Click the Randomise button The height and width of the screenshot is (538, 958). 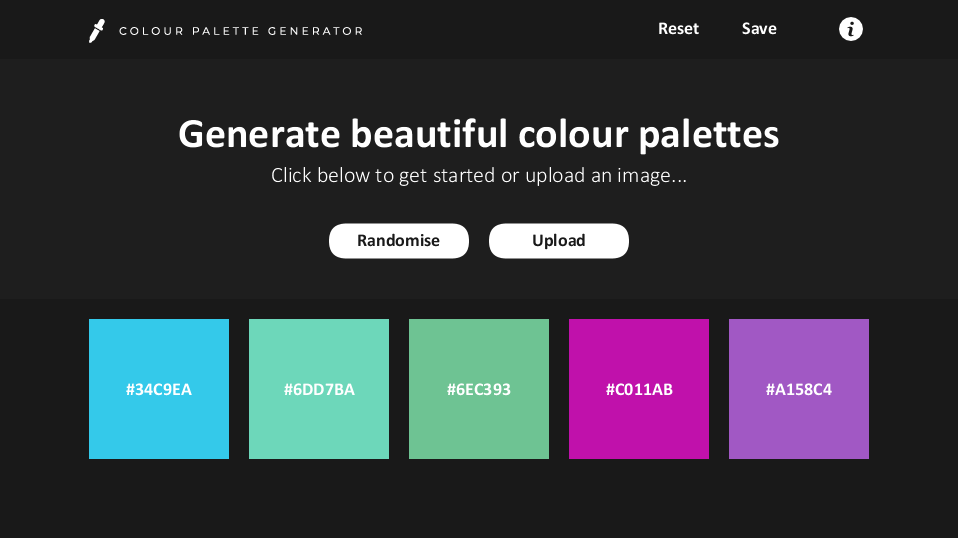(399, 241)
